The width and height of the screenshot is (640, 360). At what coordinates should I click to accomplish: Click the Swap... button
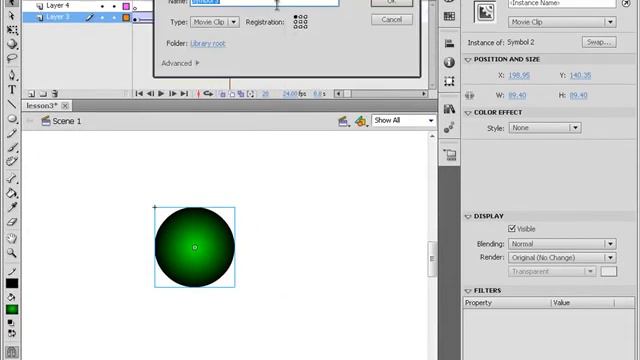coord(599,42)
